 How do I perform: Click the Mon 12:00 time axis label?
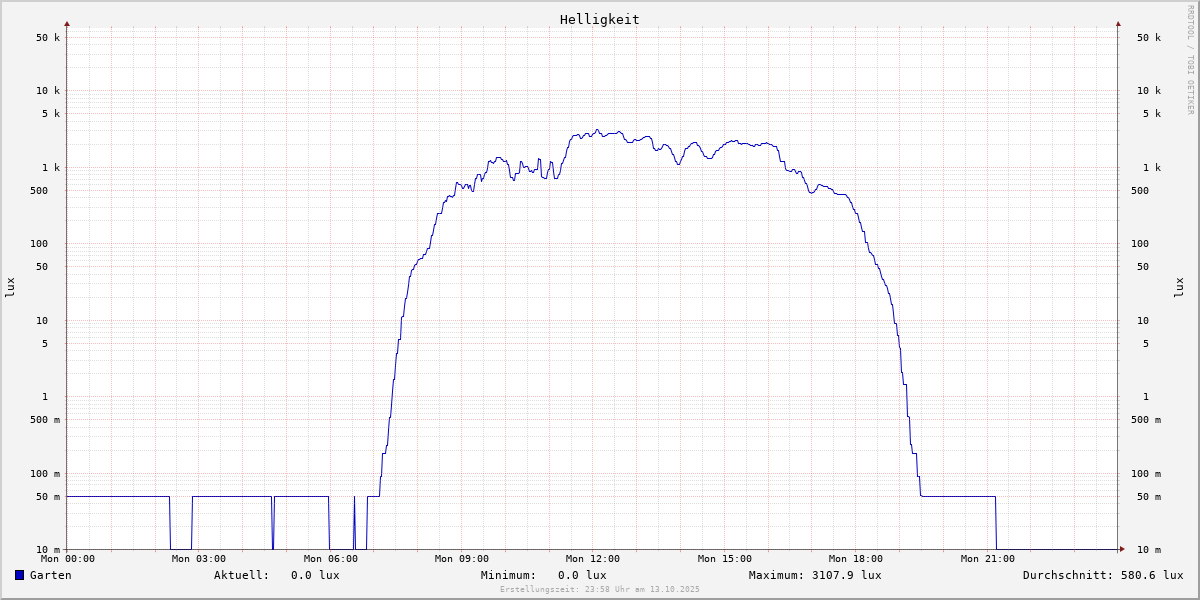coord(593,559)
